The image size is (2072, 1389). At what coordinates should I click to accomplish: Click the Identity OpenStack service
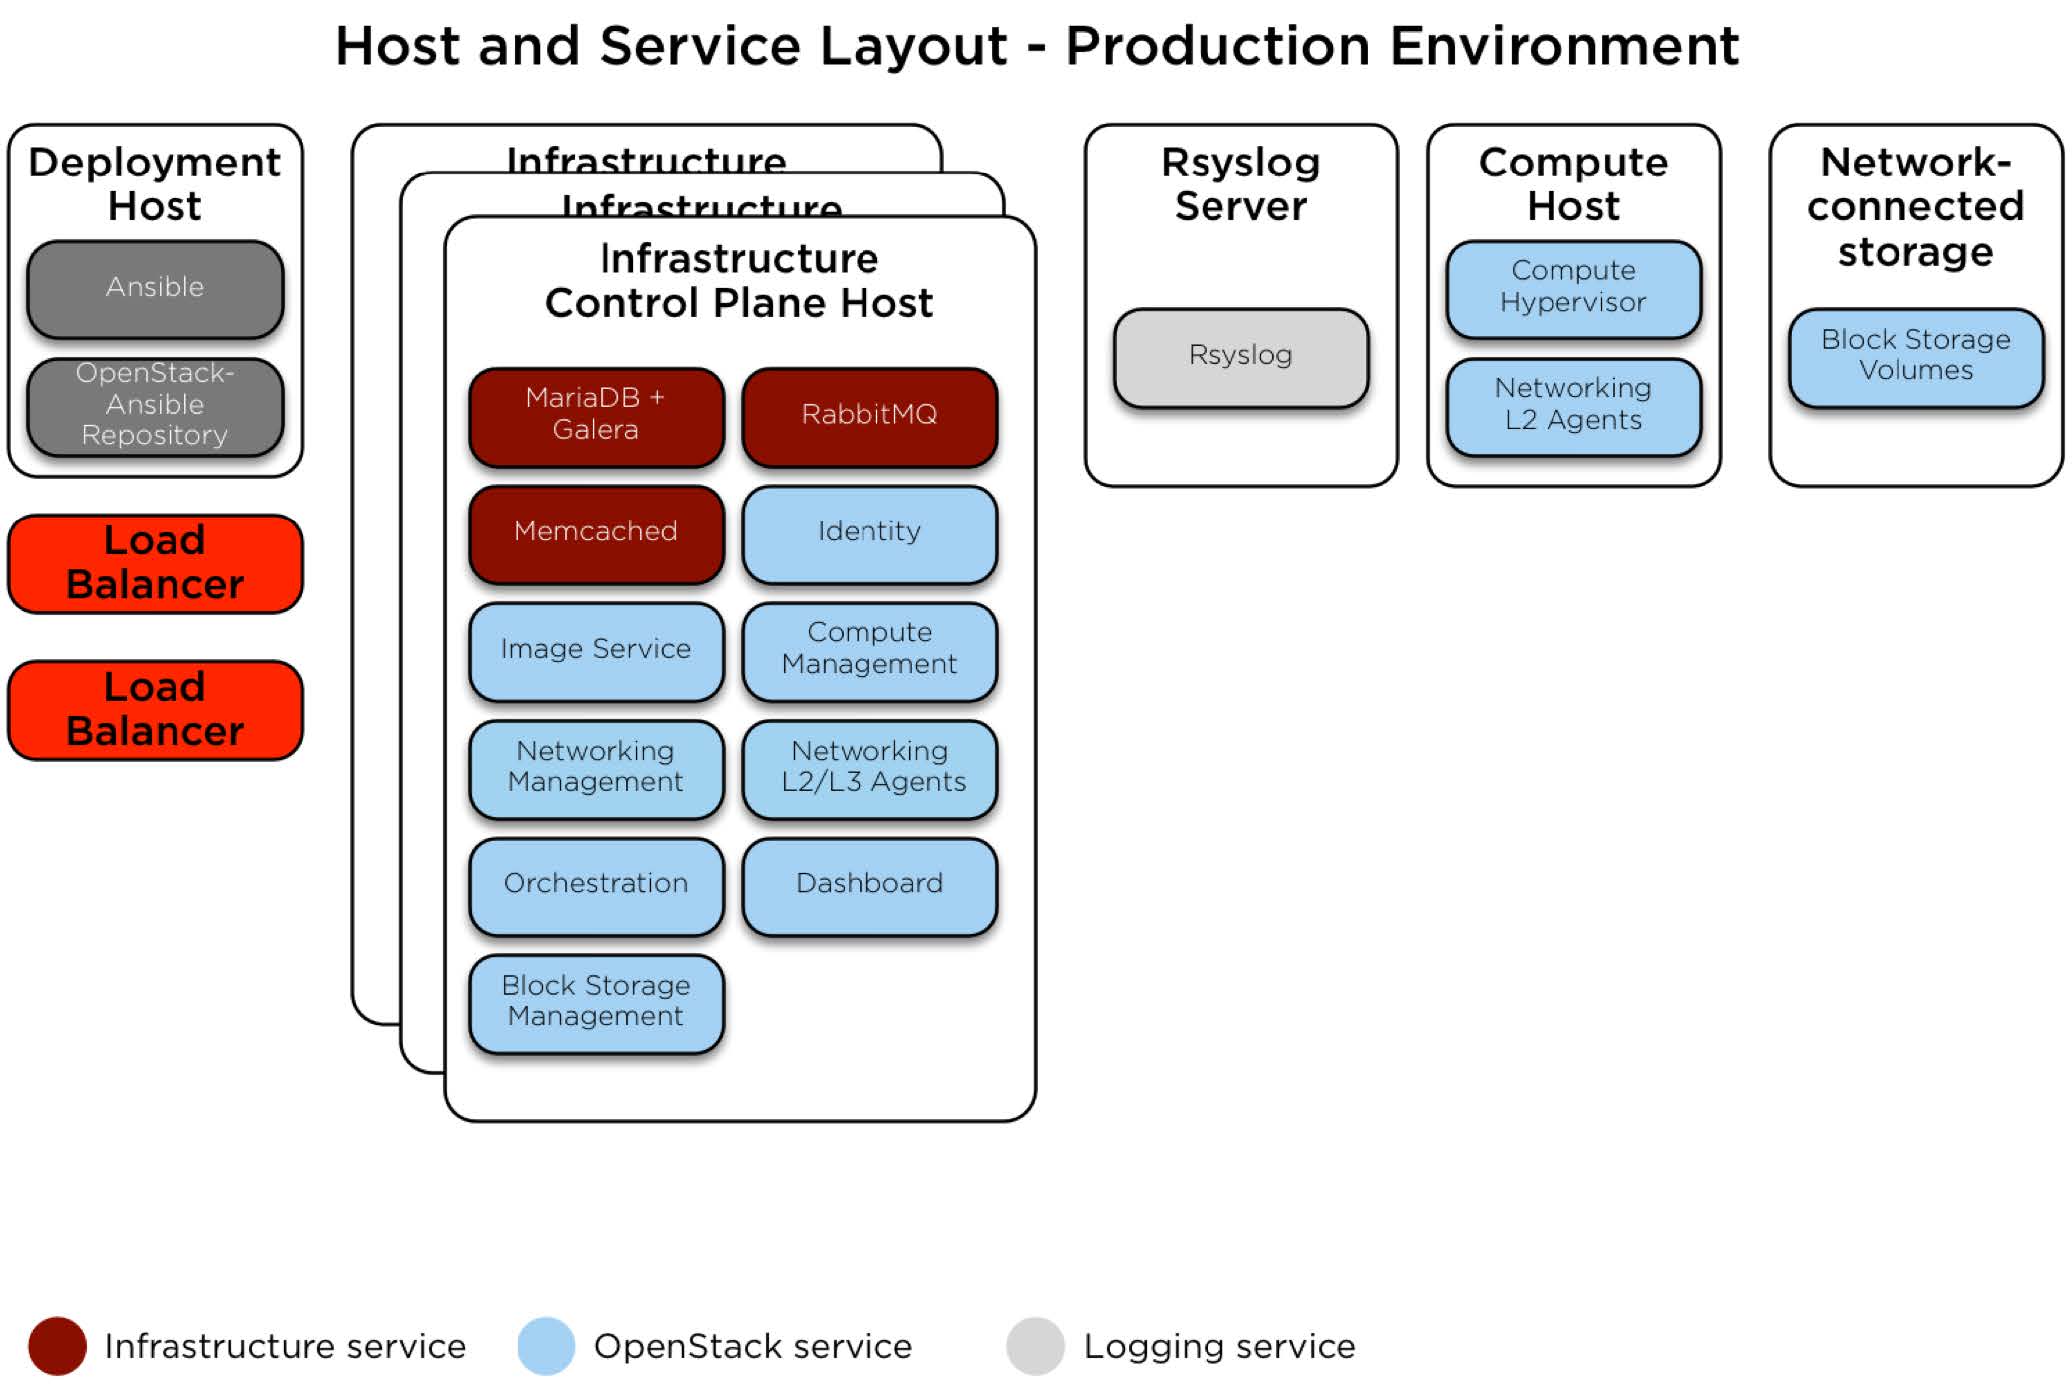click(870, 532)
